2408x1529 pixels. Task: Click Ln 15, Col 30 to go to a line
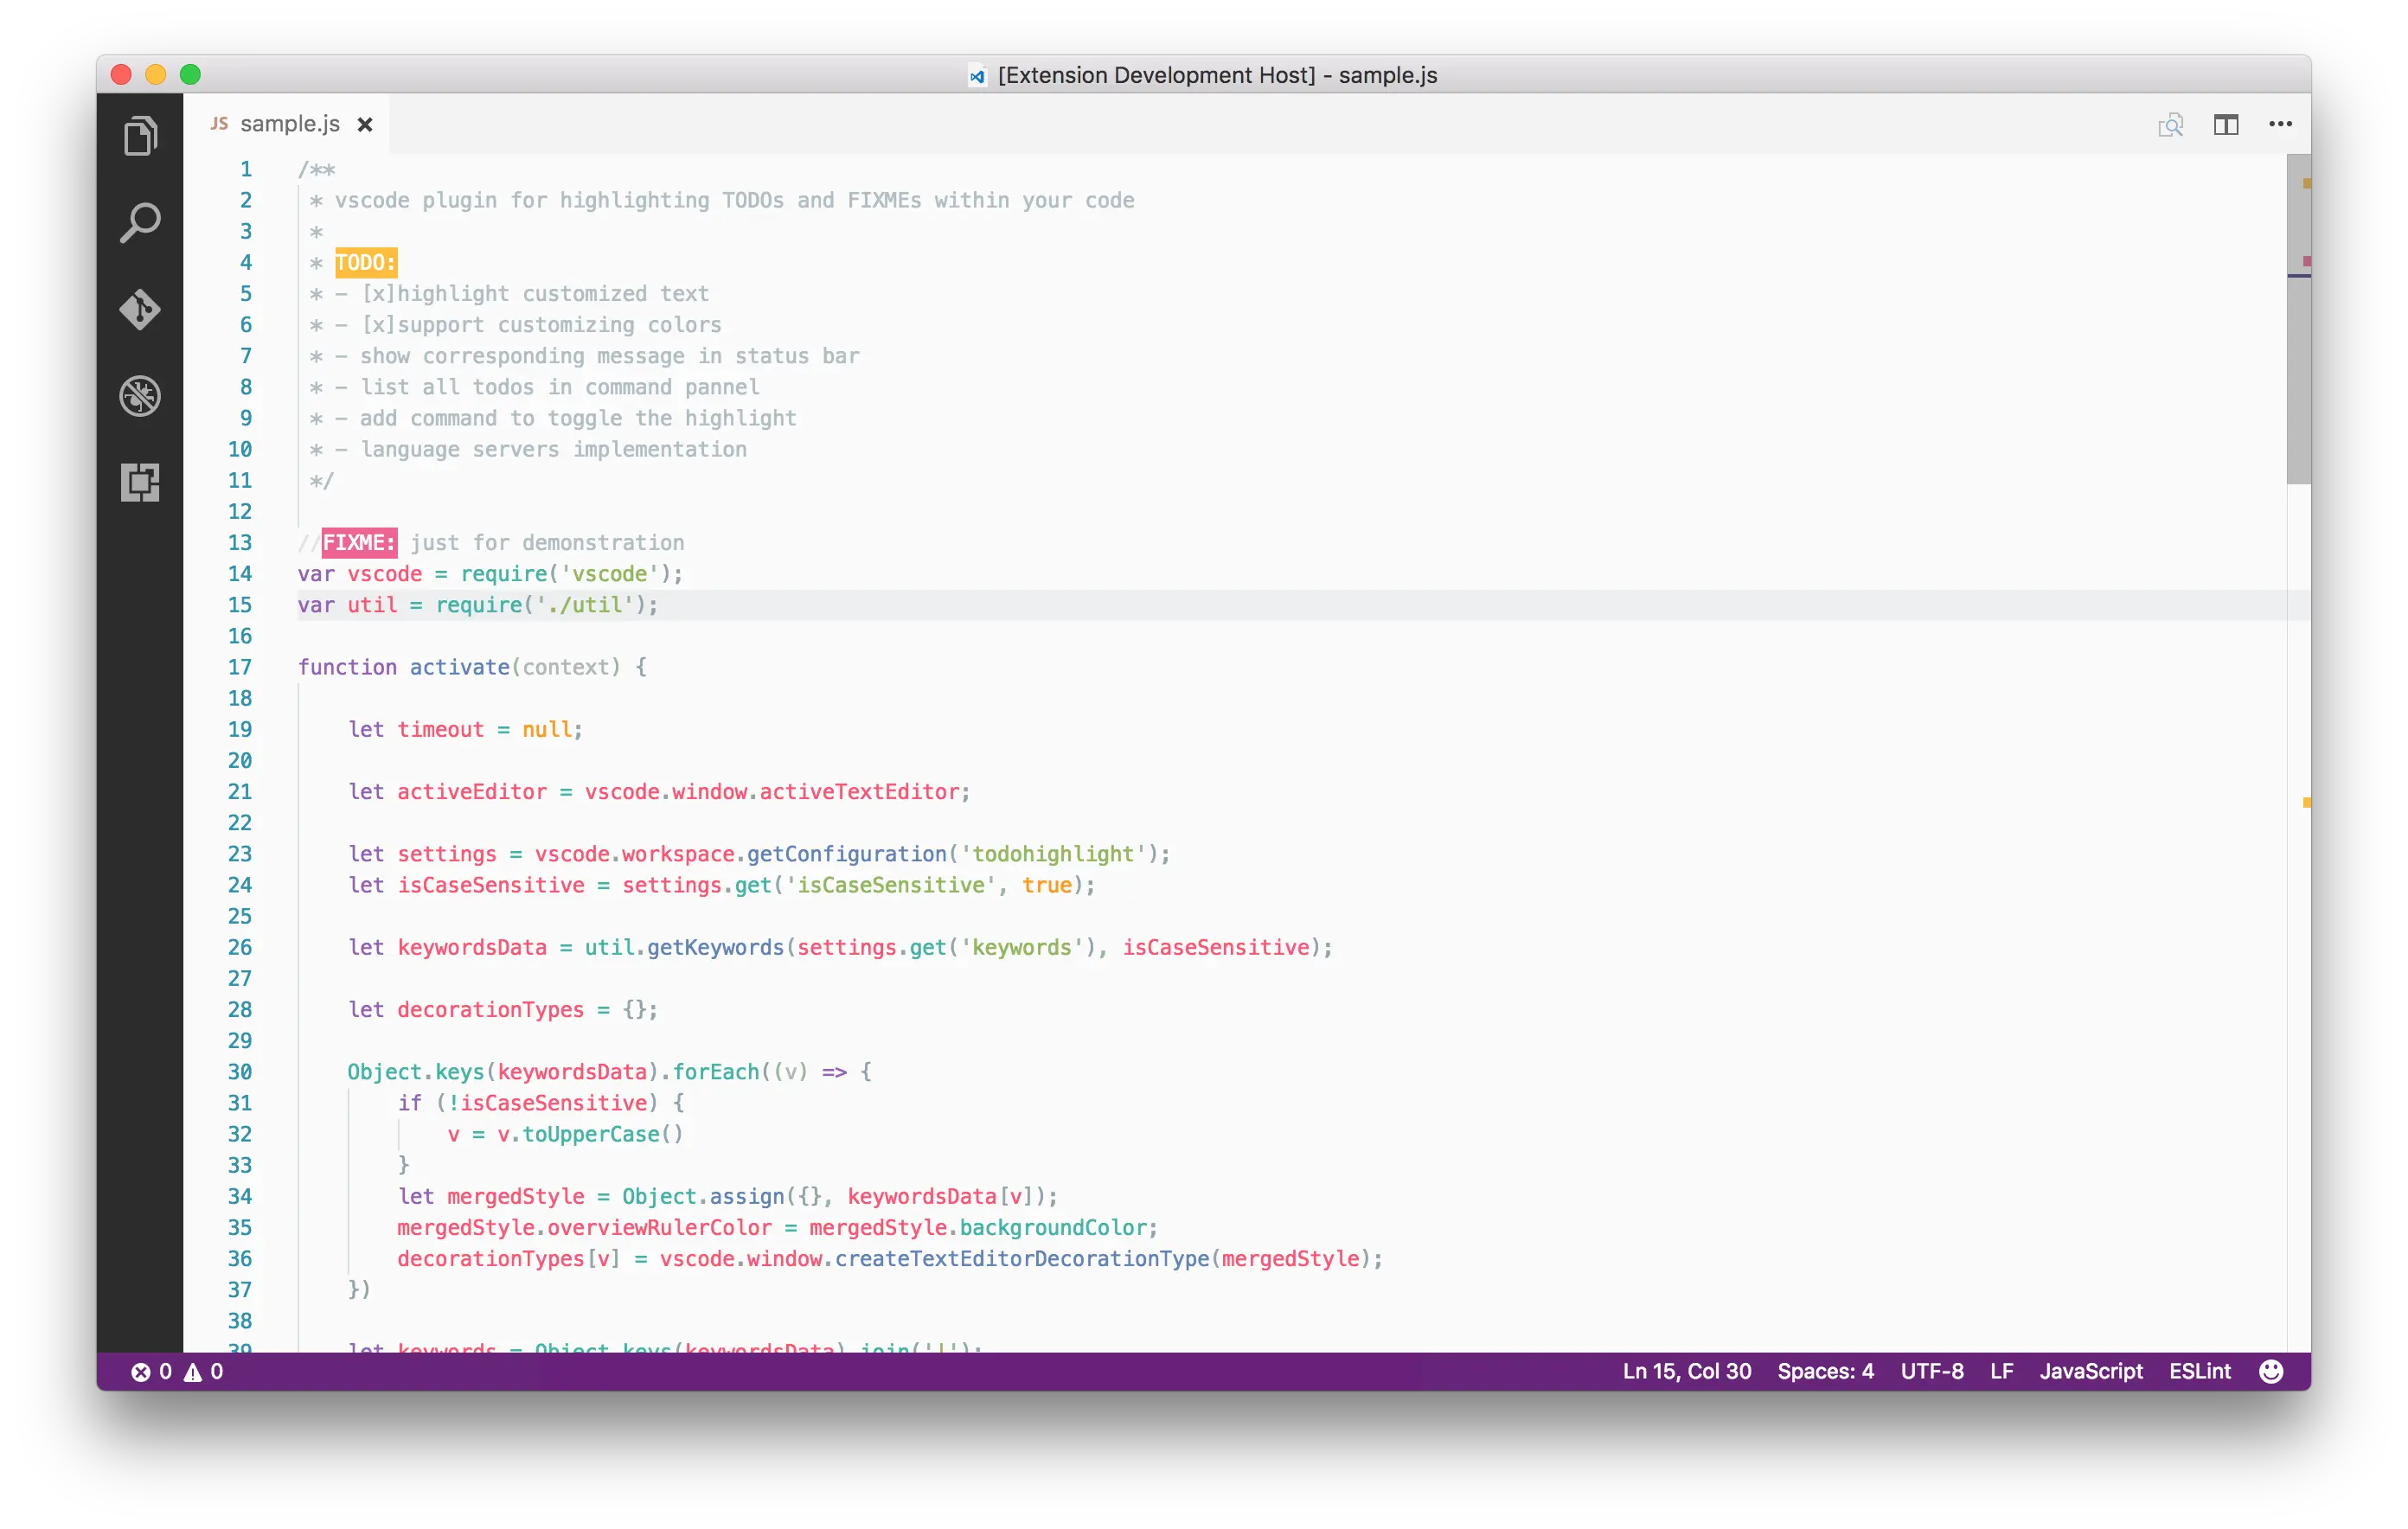[x=1686, y=1371]
